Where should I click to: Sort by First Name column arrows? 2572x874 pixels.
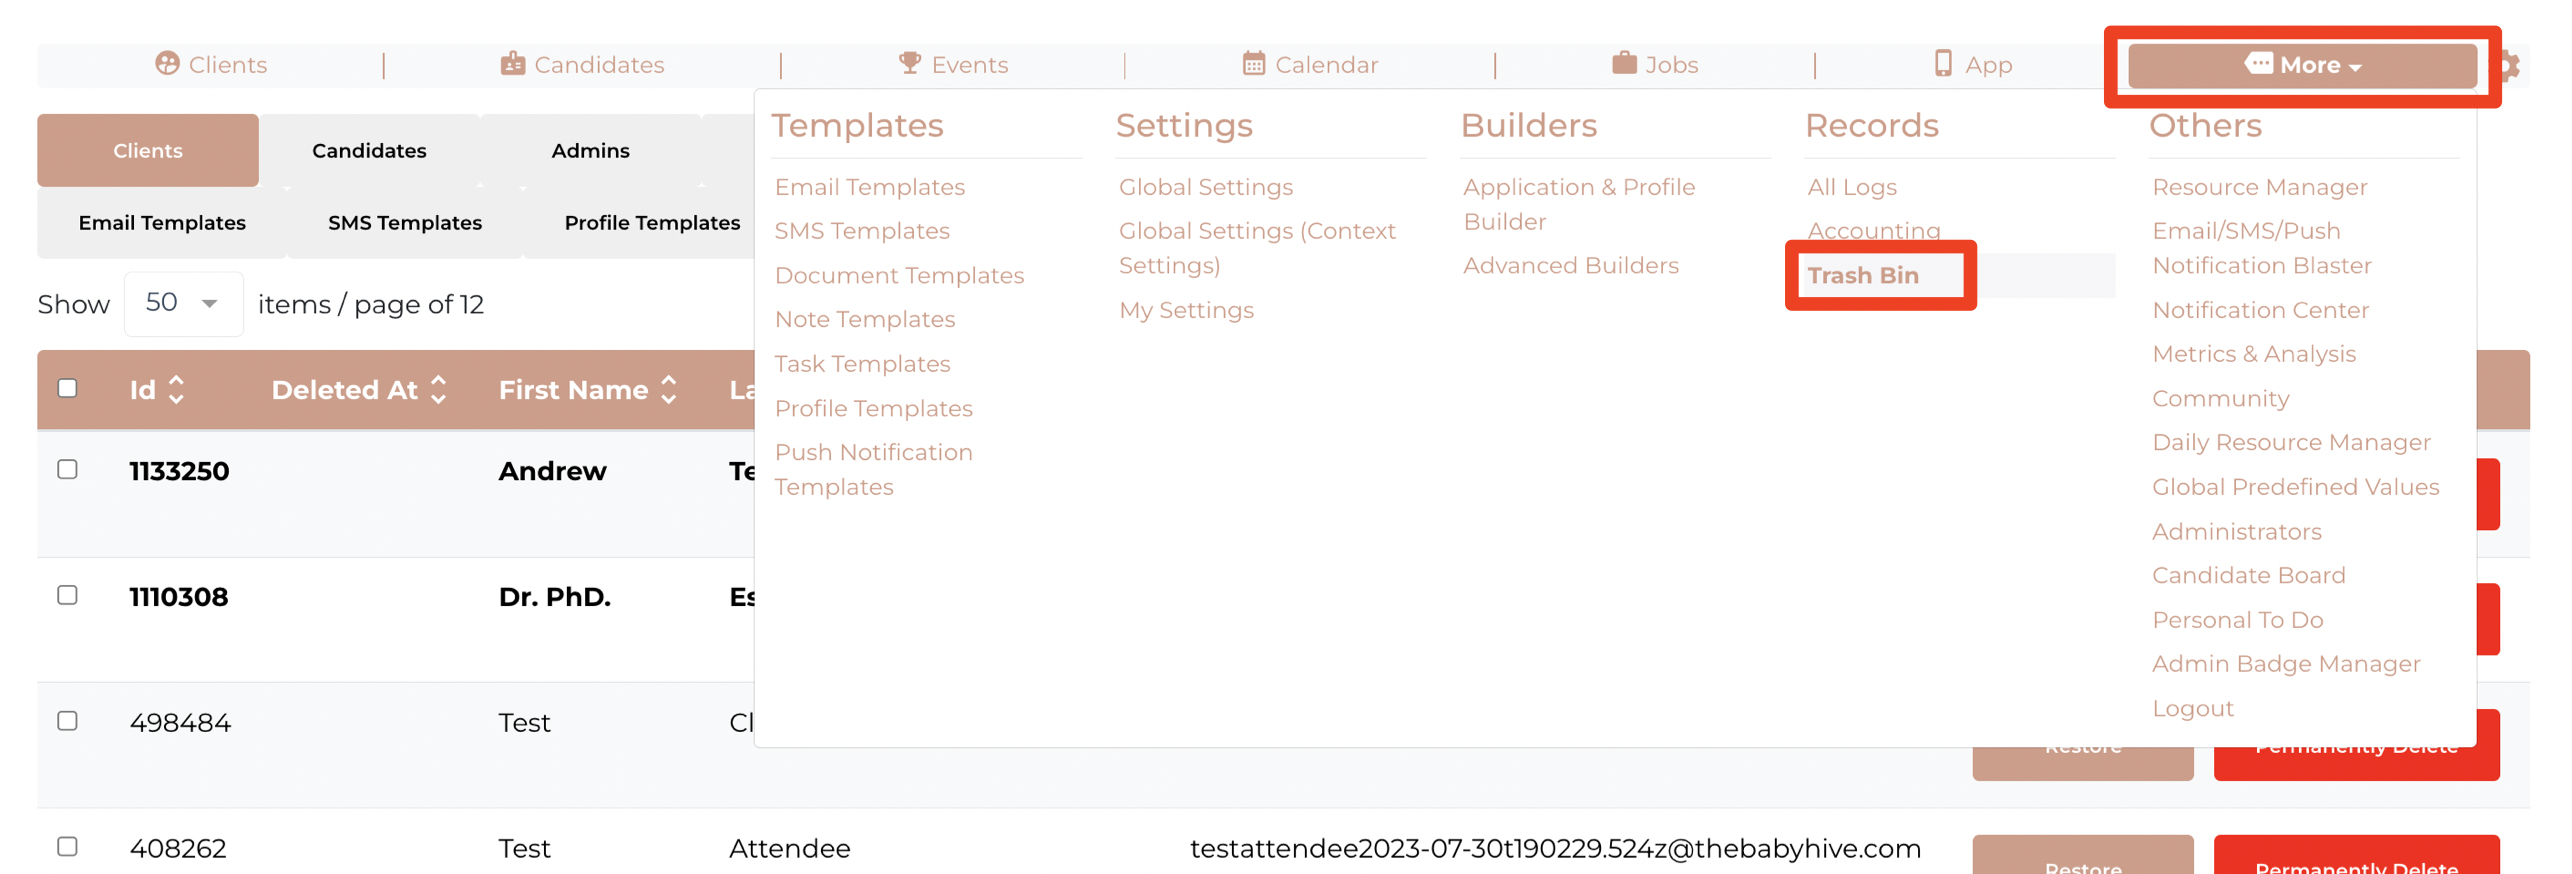click(669, 389)
